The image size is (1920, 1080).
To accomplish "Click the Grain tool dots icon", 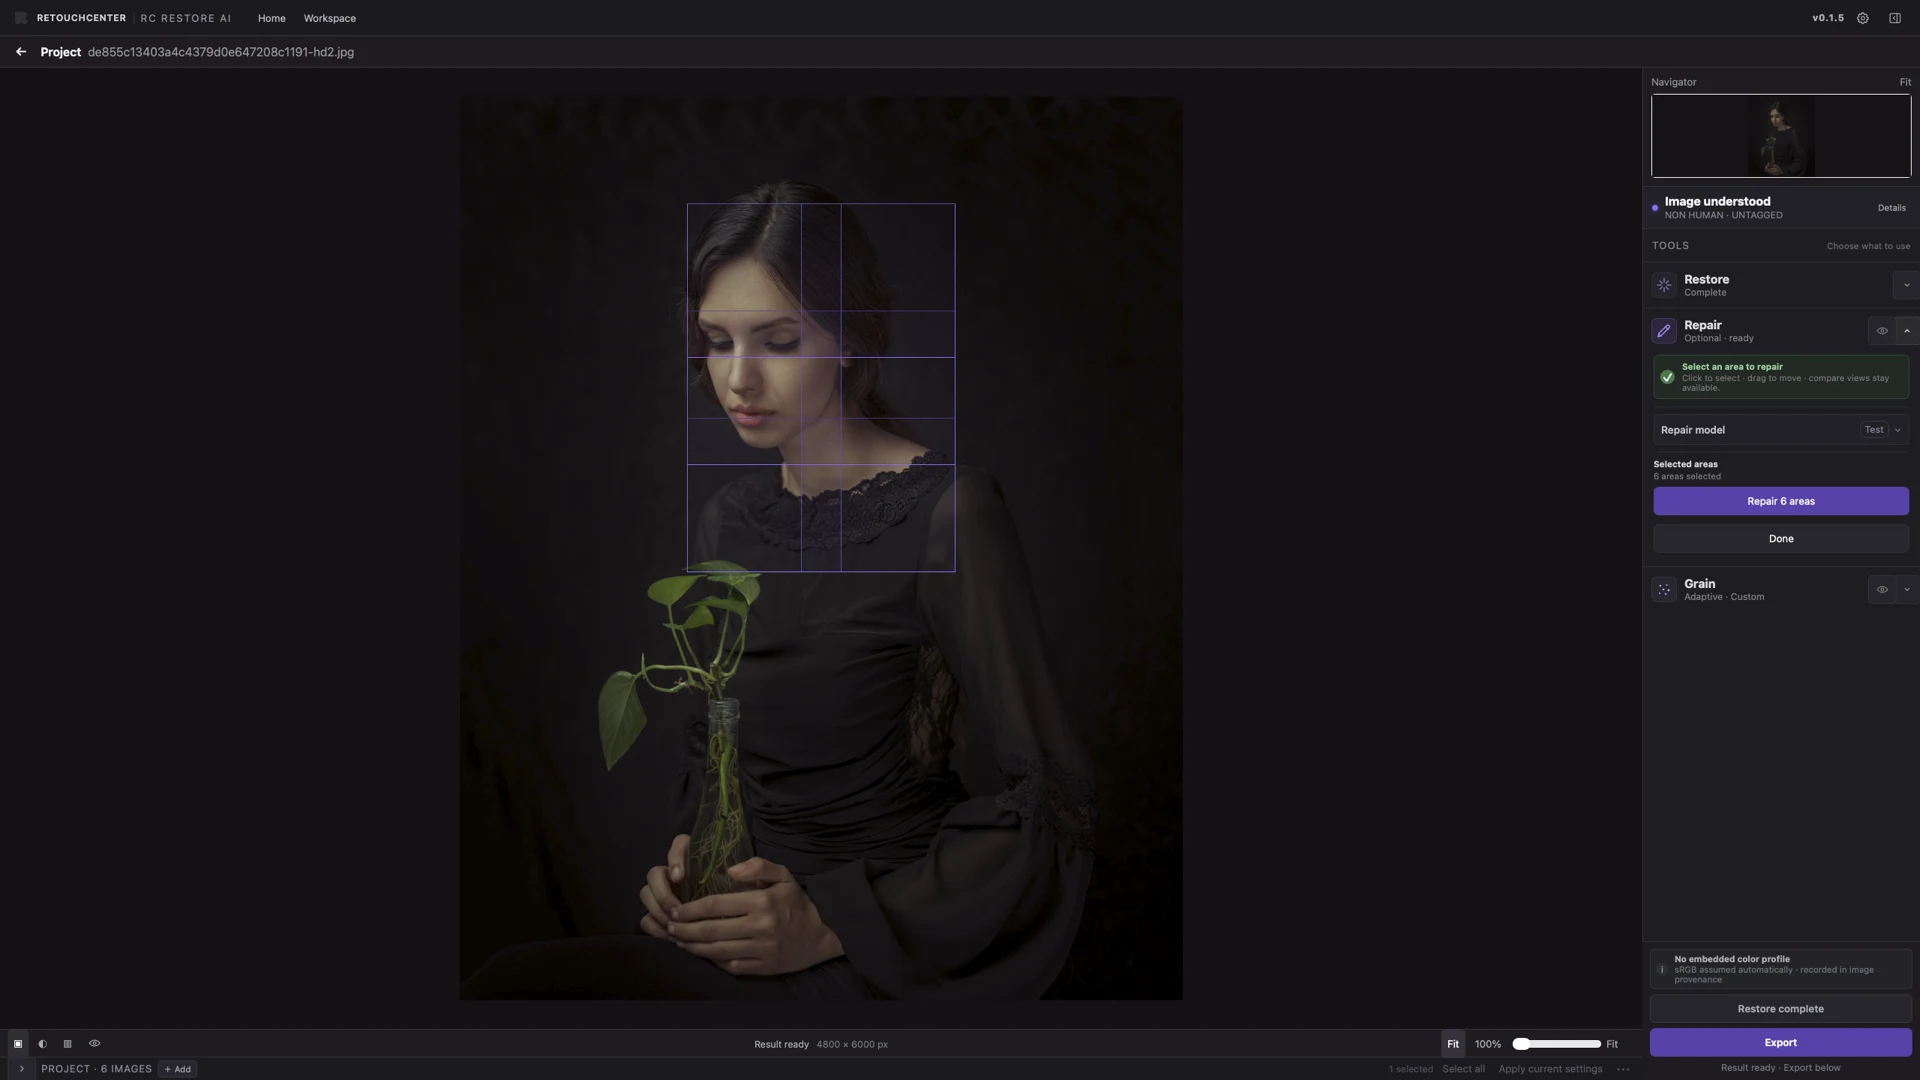I will pyautogui.click(x=1664, y=590).
